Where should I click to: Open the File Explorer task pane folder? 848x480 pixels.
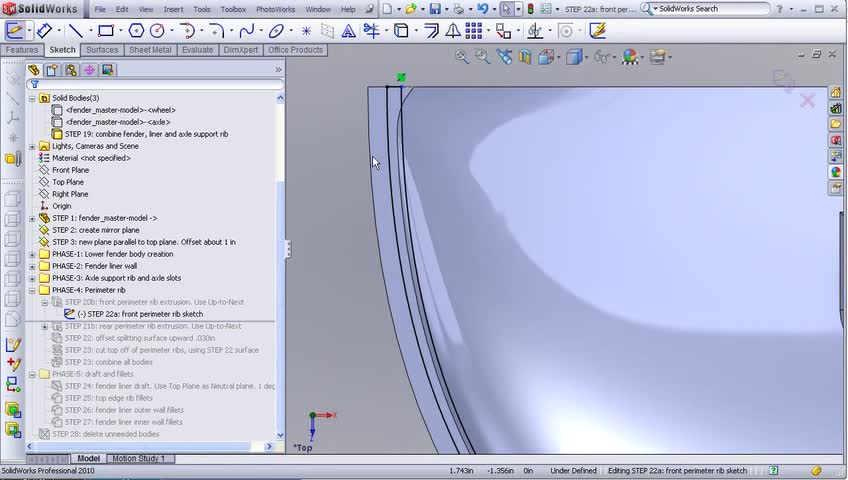(x=836, y=124)
